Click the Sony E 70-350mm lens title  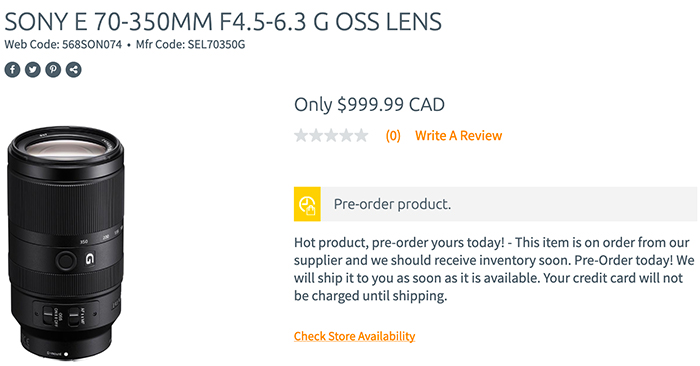pos(223,21)
